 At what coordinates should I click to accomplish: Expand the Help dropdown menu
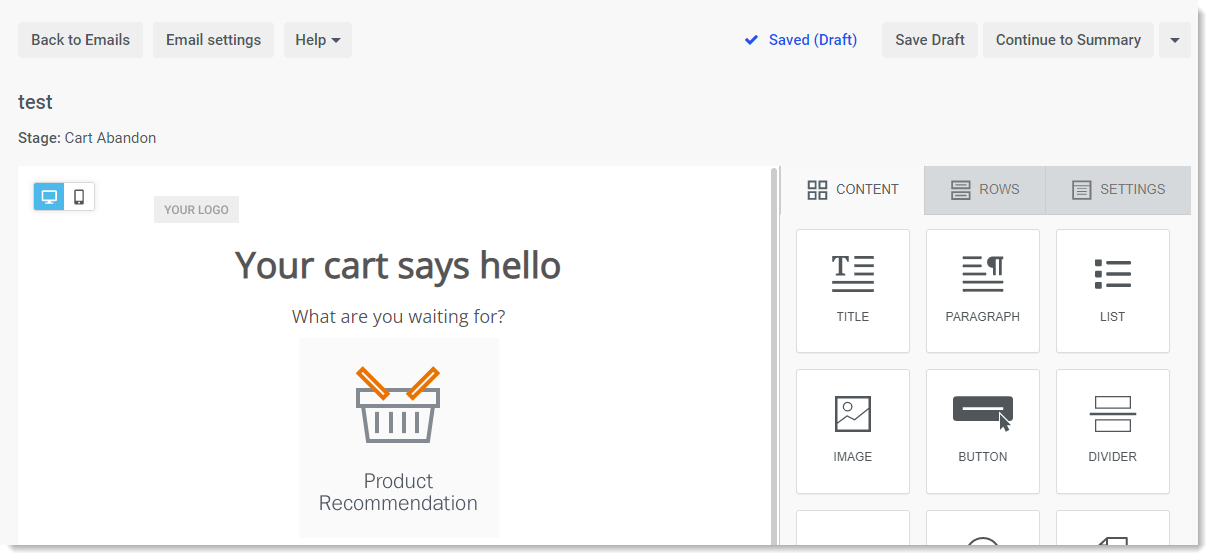tap(318, 40)
